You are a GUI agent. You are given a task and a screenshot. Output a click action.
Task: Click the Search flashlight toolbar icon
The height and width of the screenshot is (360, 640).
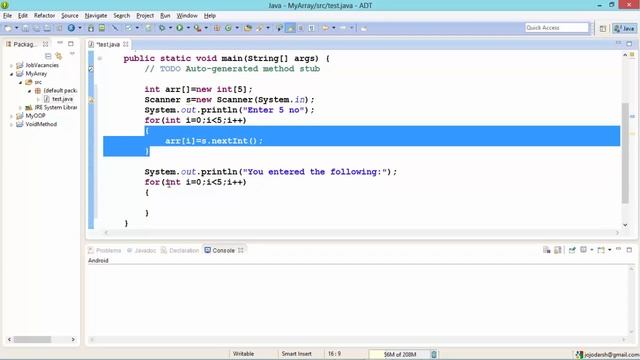[x=259, y=28]
